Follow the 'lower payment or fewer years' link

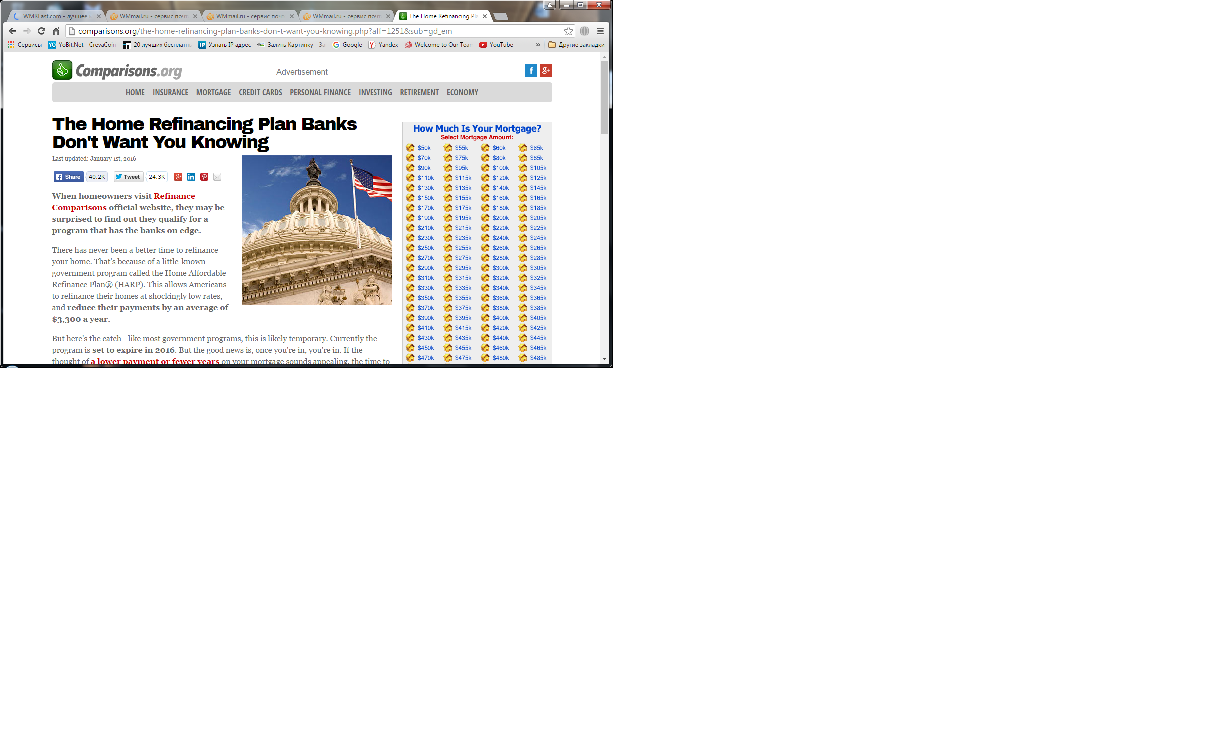[x=154, y=361]
